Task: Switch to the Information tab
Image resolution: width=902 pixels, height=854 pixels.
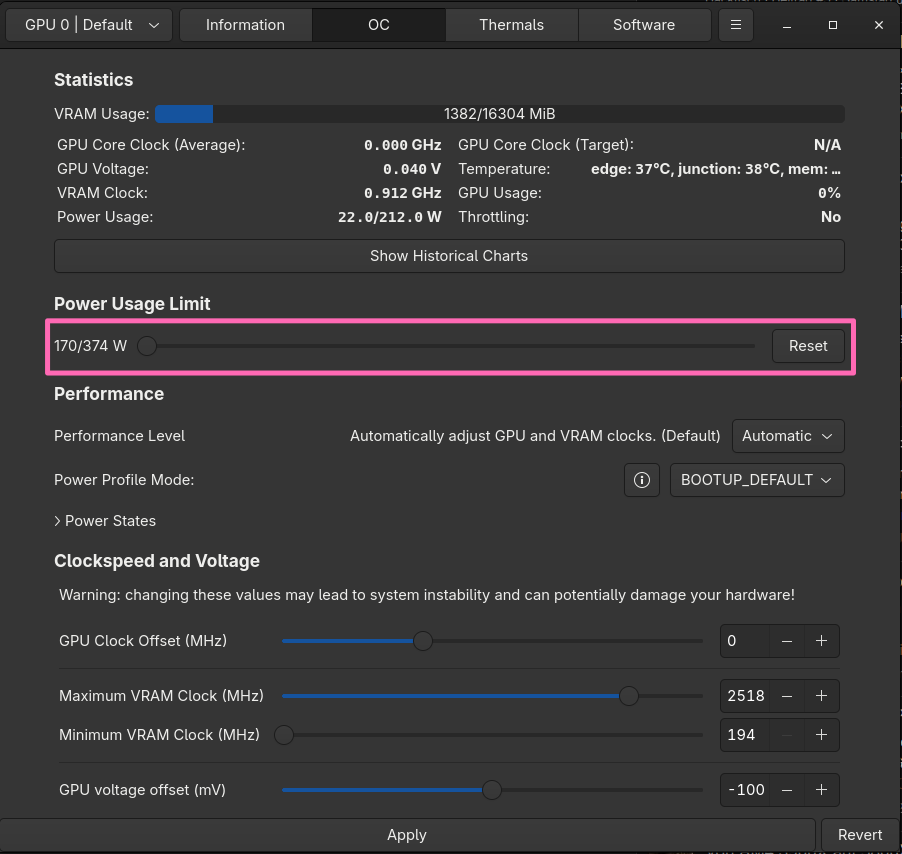Action: tap(245, 25)
